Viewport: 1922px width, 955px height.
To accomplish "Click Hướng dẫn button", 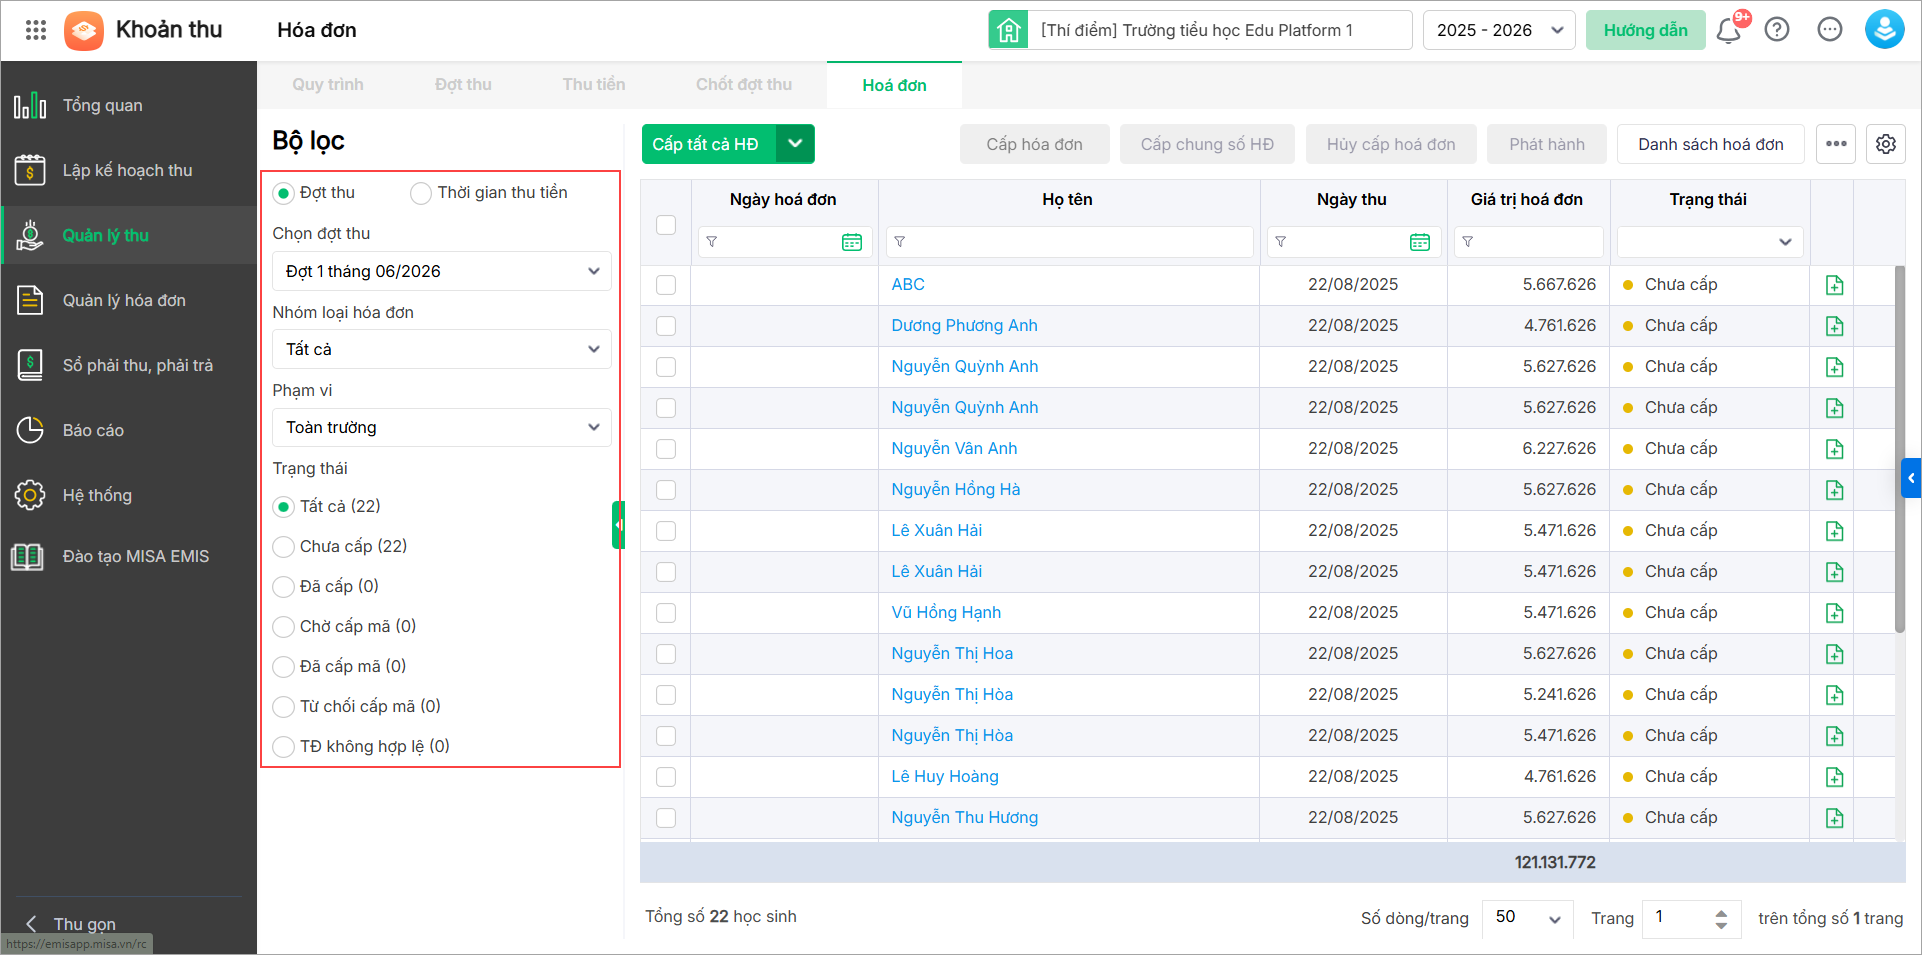I will 1646,30.
